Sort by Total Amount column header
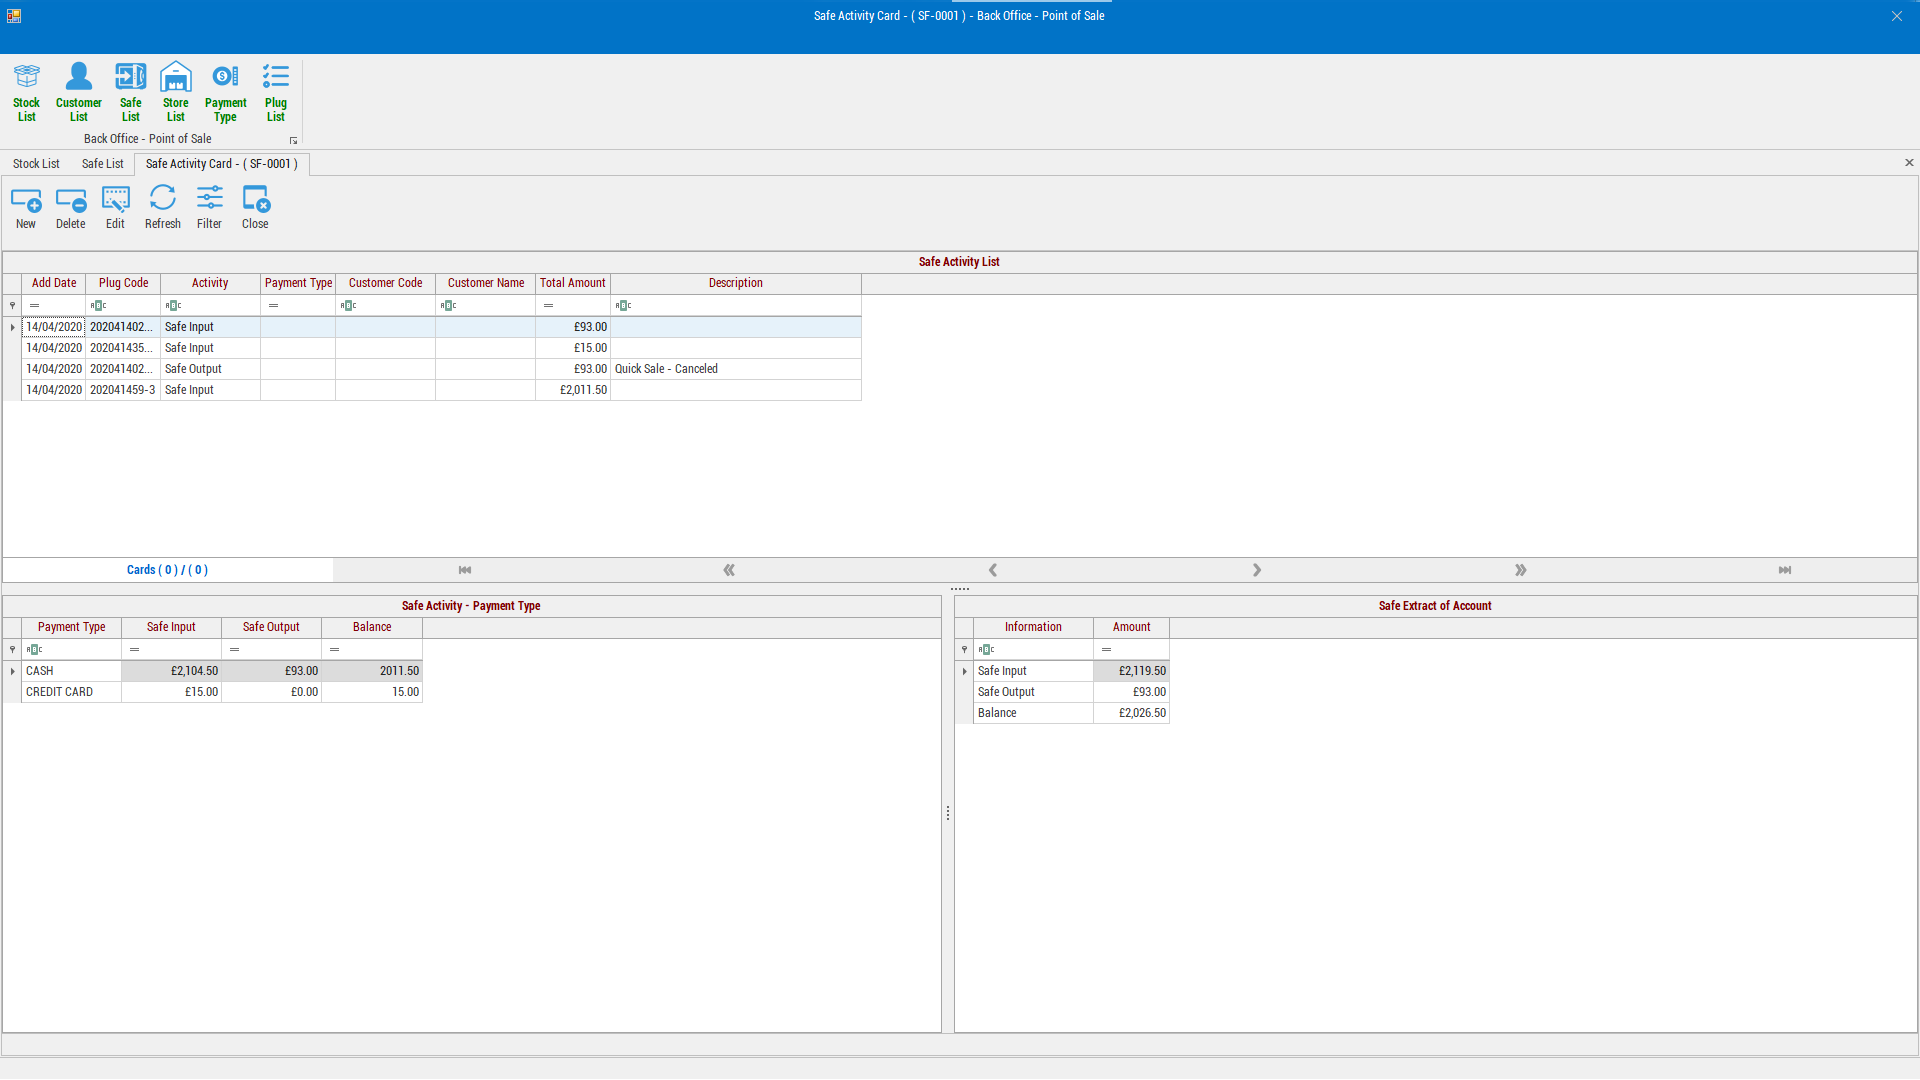Viewport: 1920px width, 1080px height. [x=572, y=283]
